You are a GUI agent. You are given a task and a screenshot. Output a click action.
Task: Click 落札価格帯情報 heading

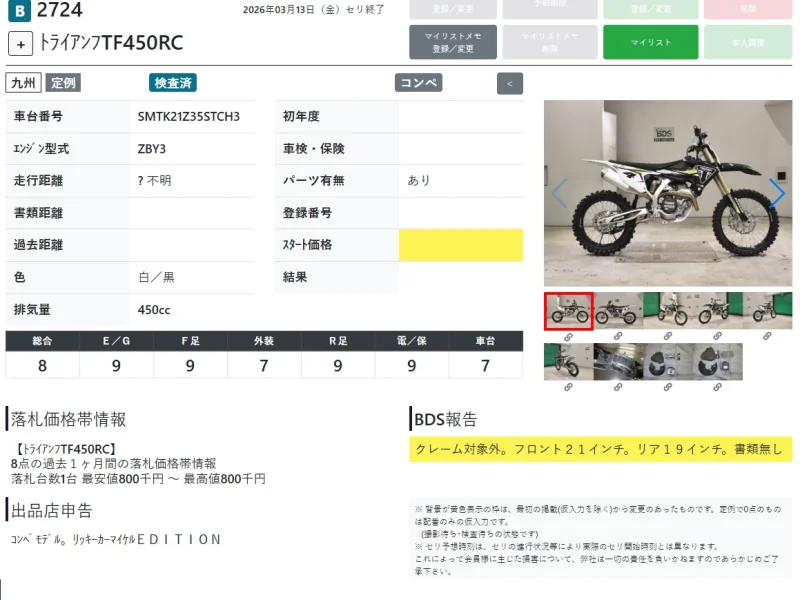(x=68, y=419)
